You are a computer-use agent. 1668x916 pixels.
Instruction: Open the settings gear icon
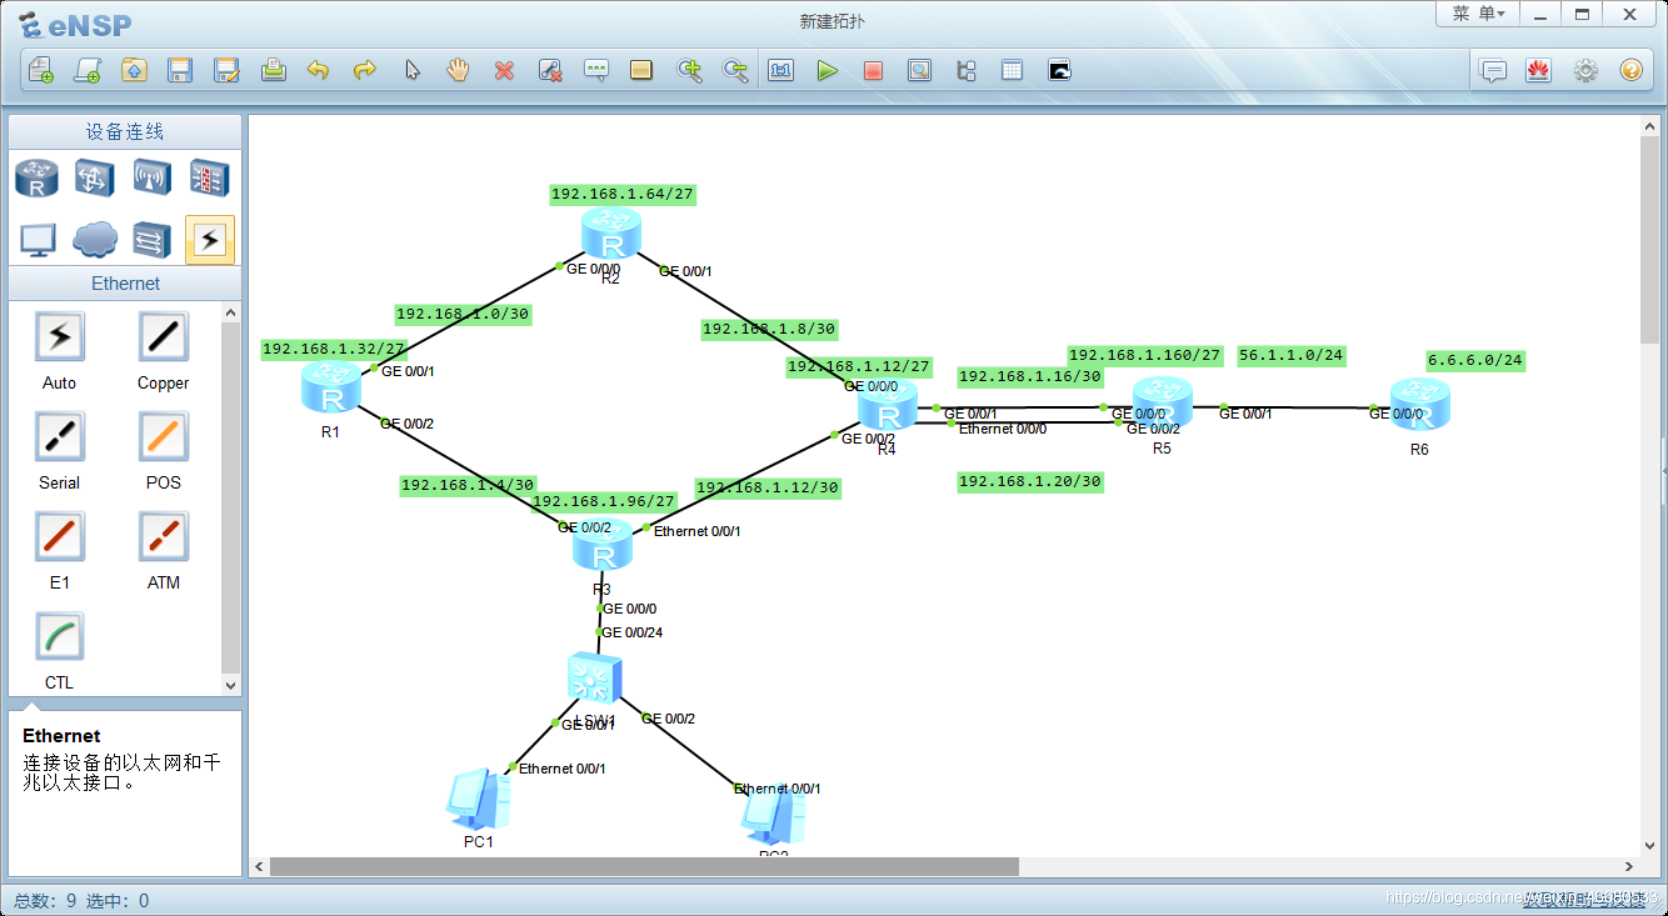click(1585, 70)
